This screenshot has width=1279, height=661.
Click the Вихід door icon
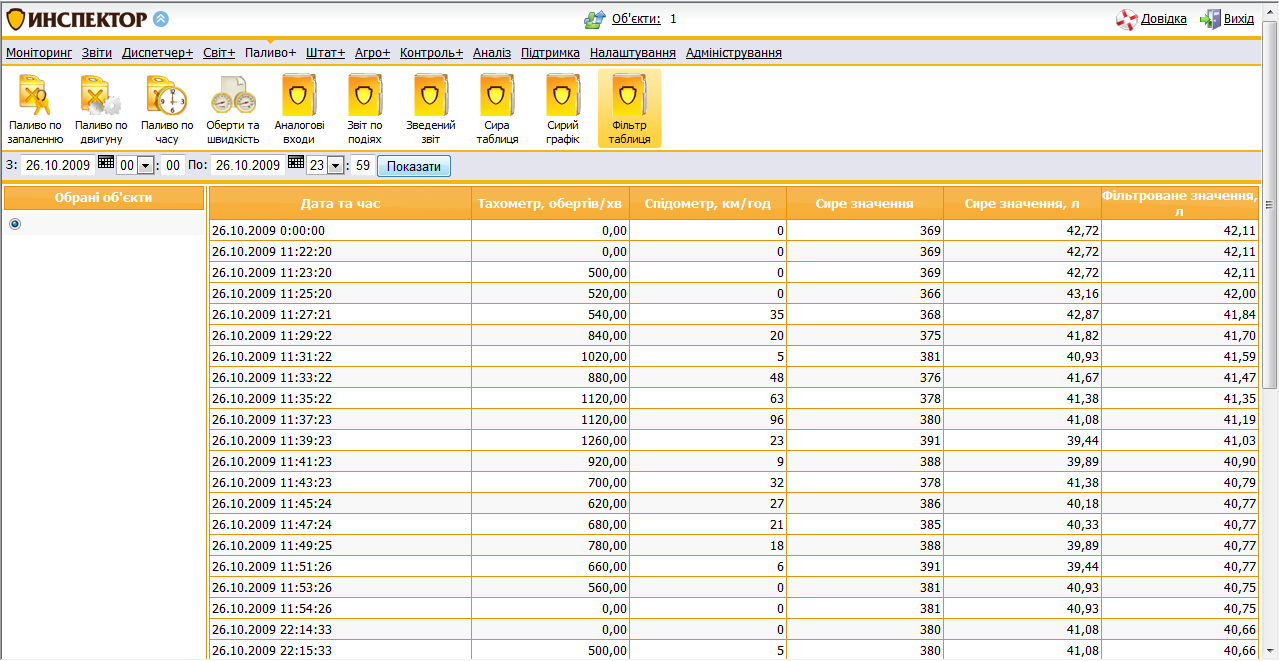pos(1210,19)
